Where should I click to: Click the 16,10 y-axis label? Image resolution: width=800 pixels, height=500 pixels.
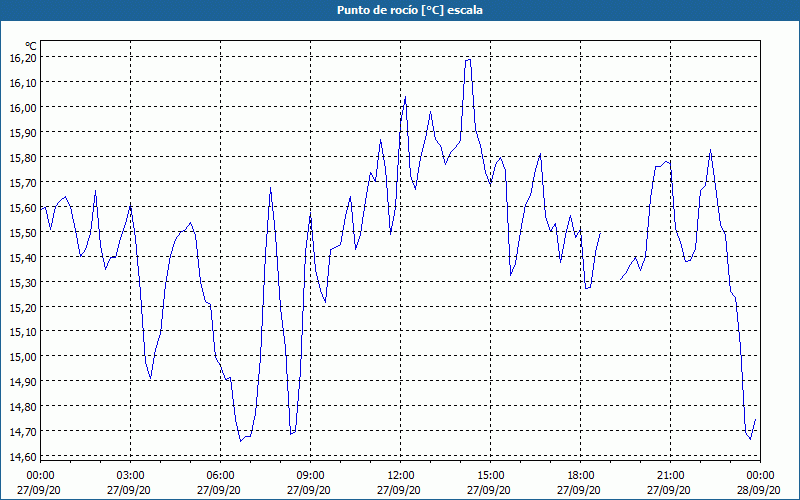coord(23,83)
